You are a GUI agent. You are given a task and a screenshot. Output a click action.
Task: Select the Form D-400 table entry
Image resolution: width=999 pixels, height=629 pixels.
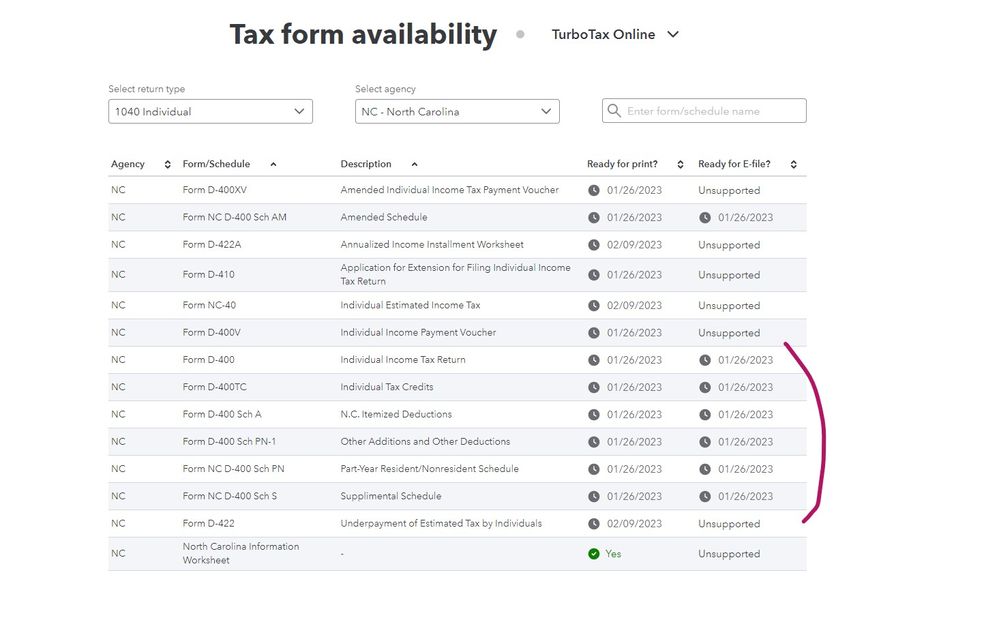click(208, 360)
